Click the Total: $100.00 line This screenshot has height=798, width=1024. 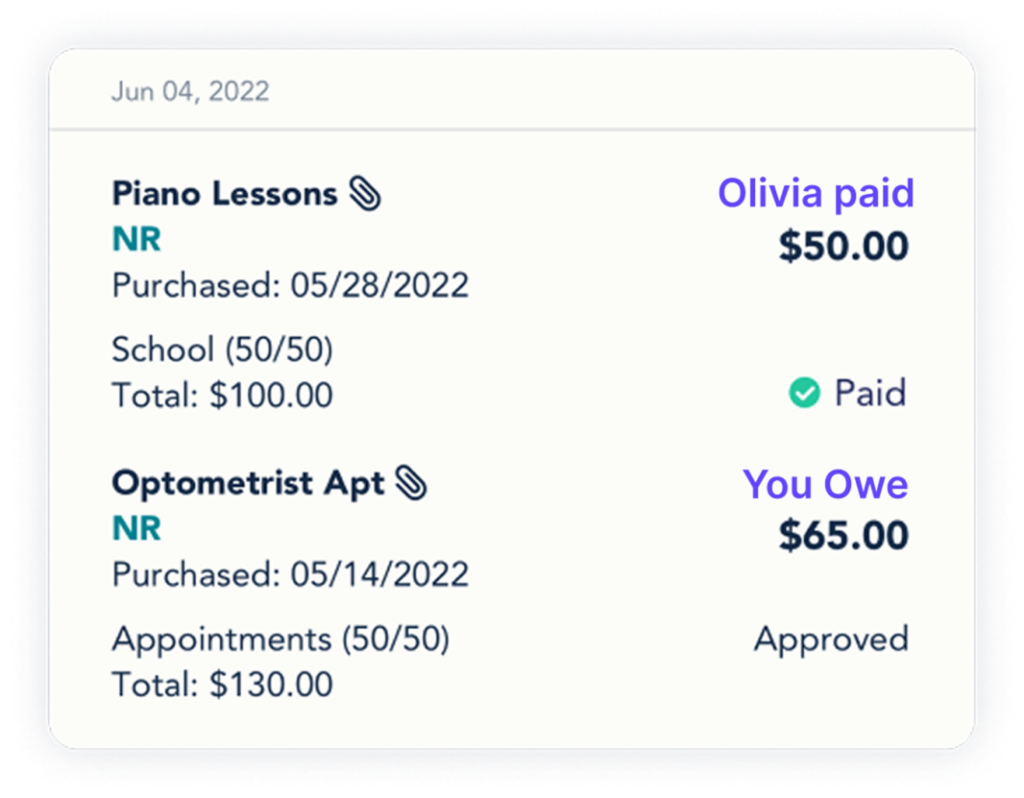[x=222, y=396]
